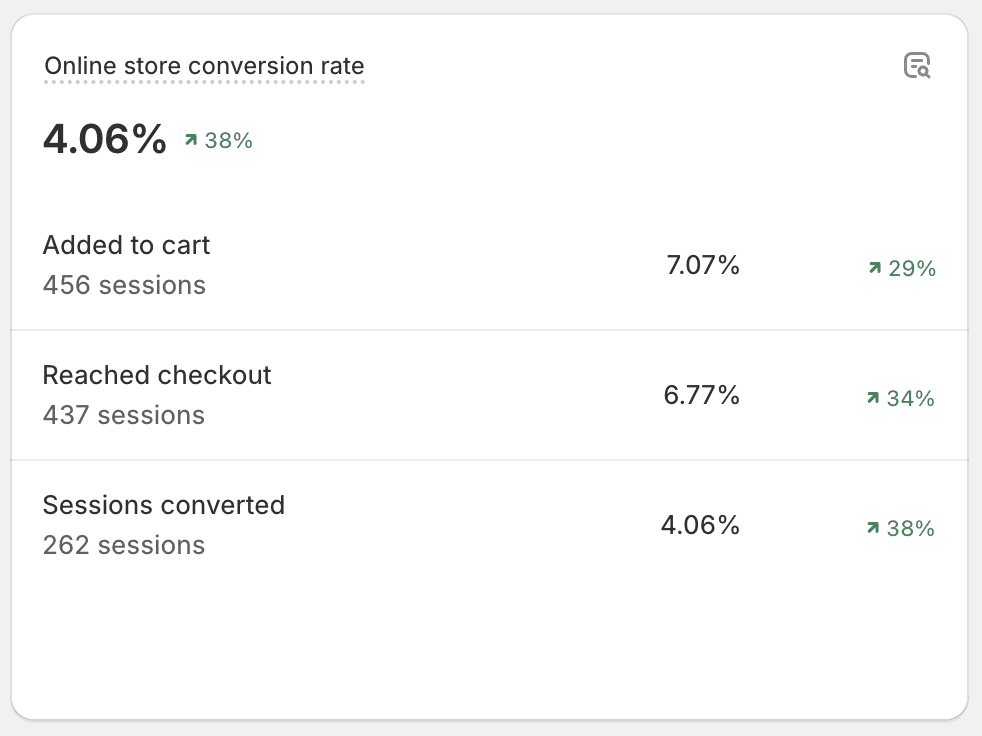Click the 6.77% reached checkout rate
This screenshot has height=736, width=982.
coord(701,394)
